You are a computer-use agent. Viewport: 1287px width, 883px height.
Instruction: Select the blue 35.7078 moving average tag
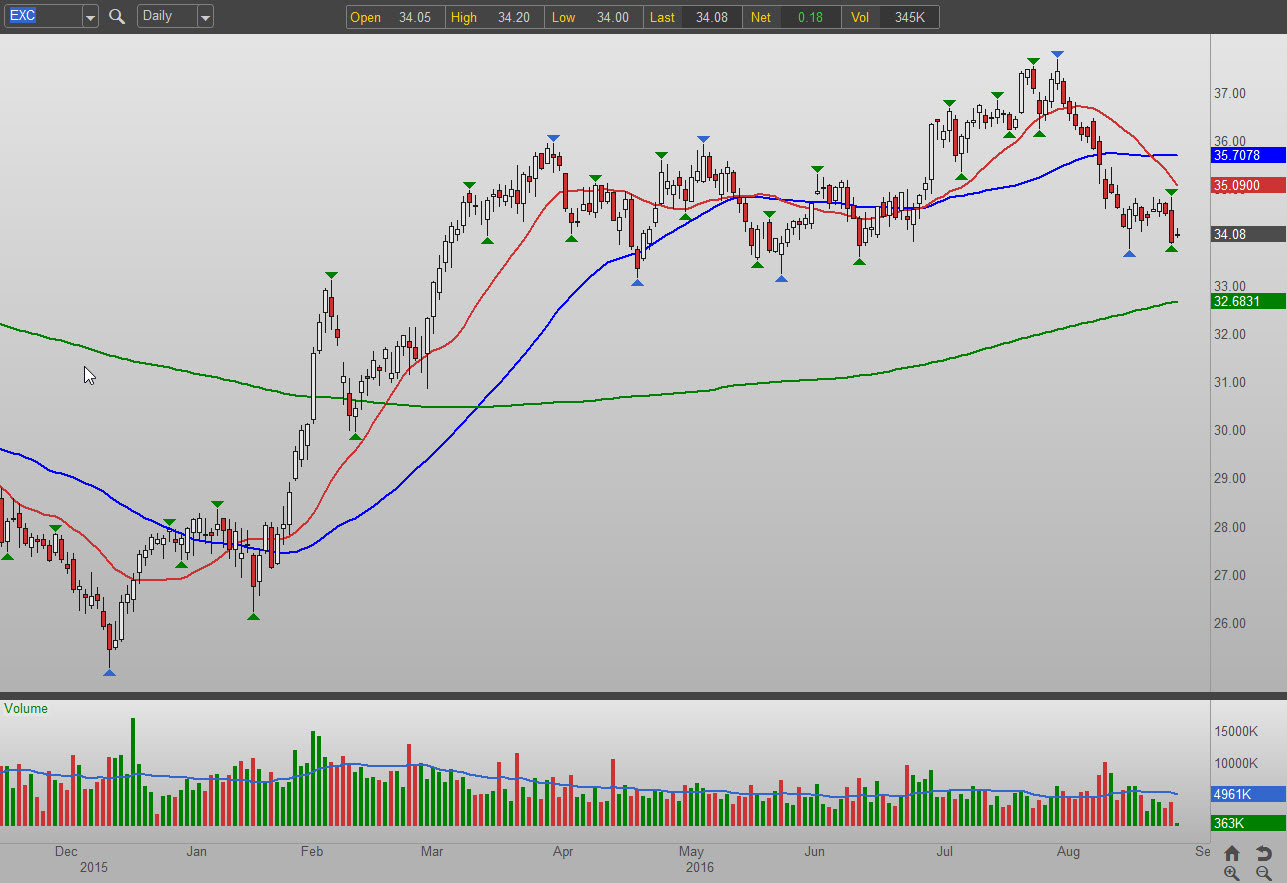pyautogui.click(x=1248, y=155)
